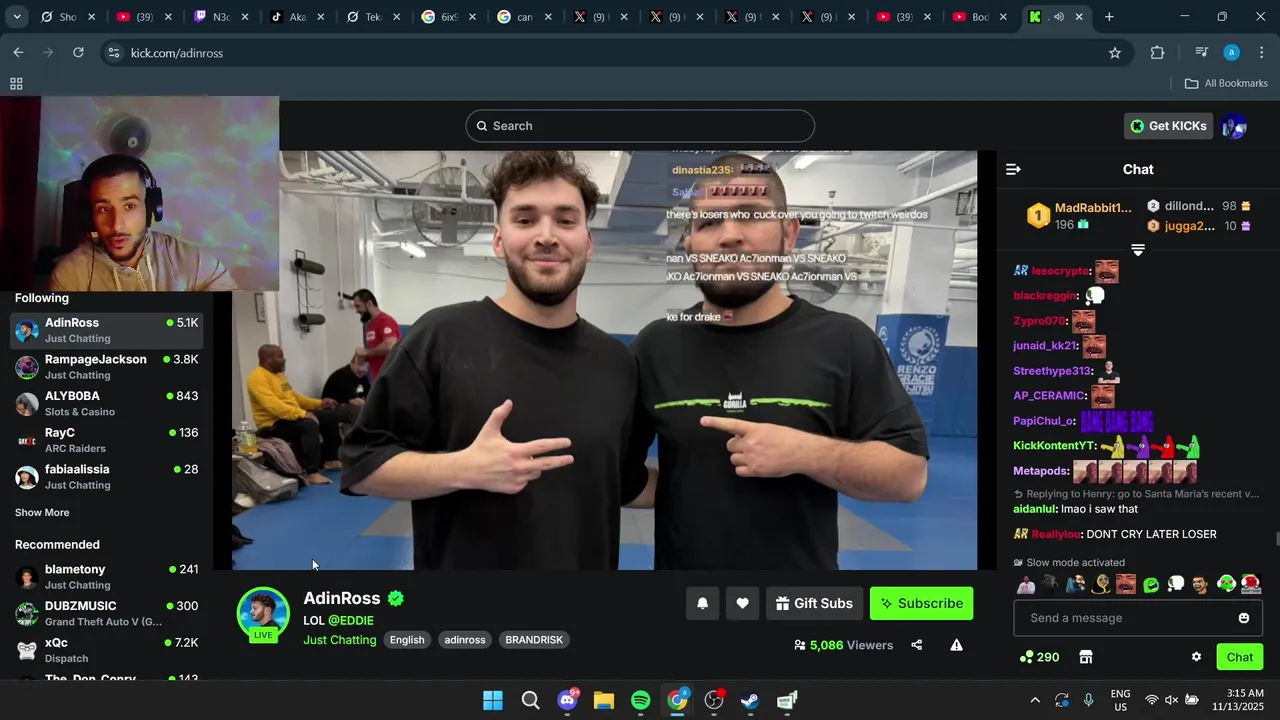Click the chat panel scrollbar
1280x720 pixels.
(1276, 540)
